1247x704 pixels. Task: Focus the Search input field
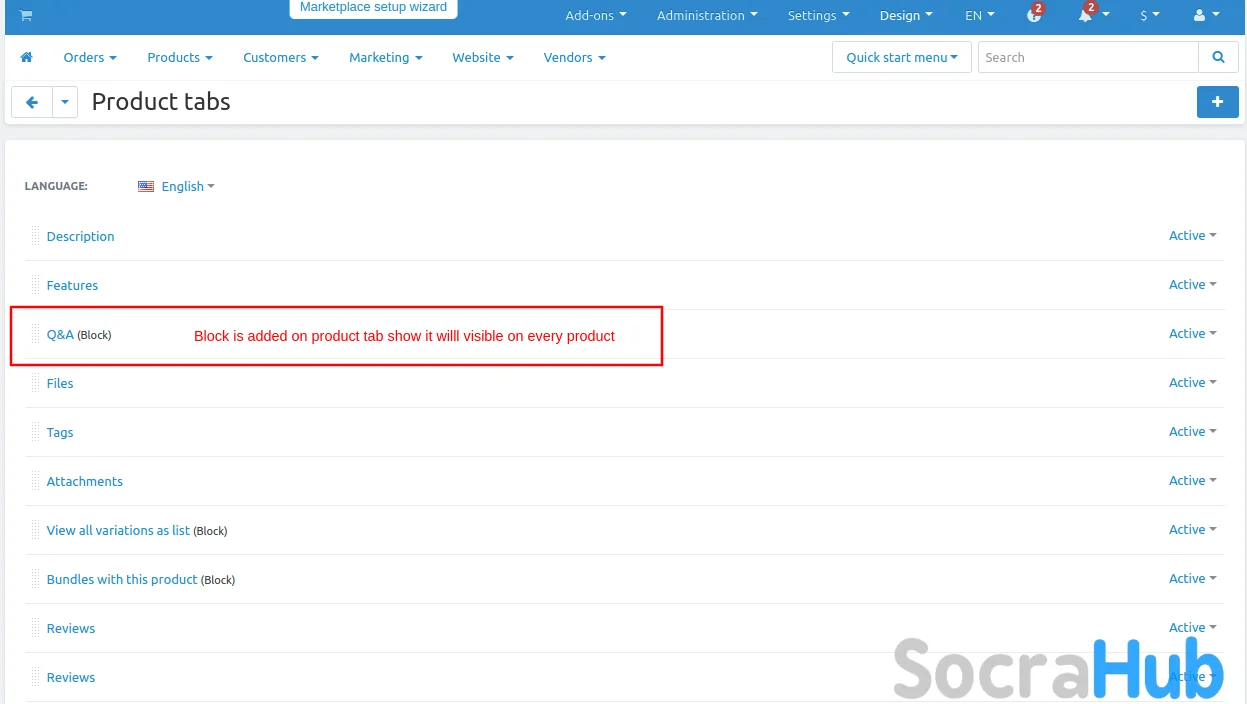1087,58
